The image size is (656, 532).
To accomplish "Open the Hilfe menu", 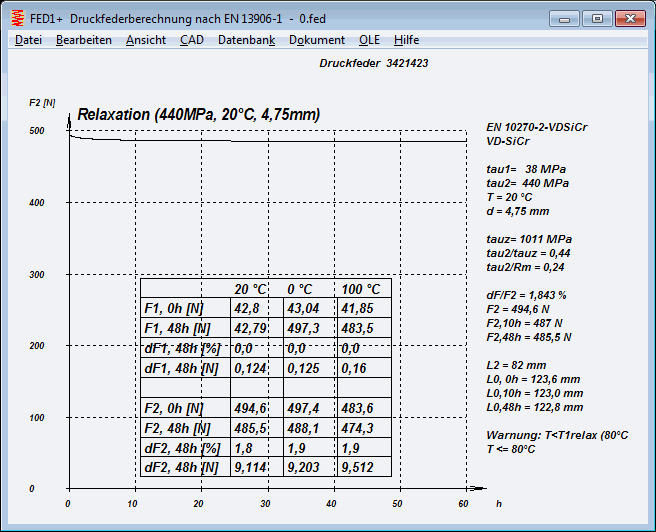I will (x=407, y=40).
